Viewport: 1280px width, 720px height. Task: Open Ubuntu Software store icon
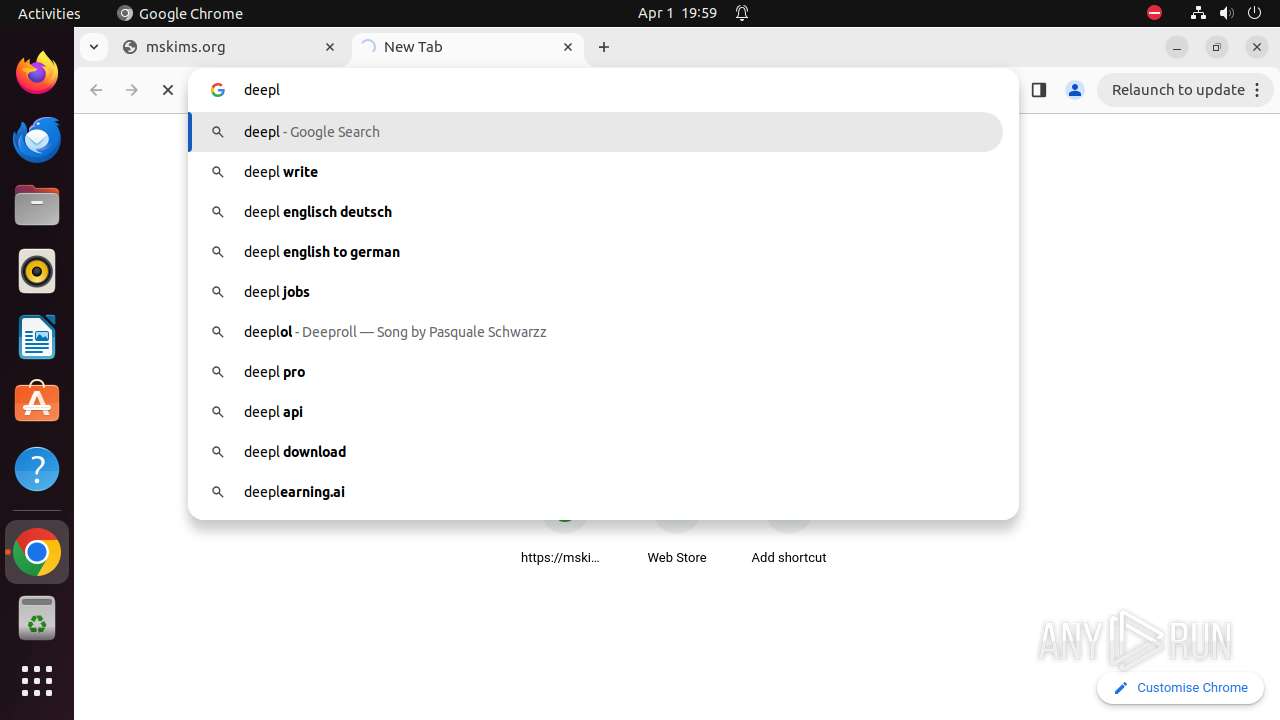click(x=37, y=403)
